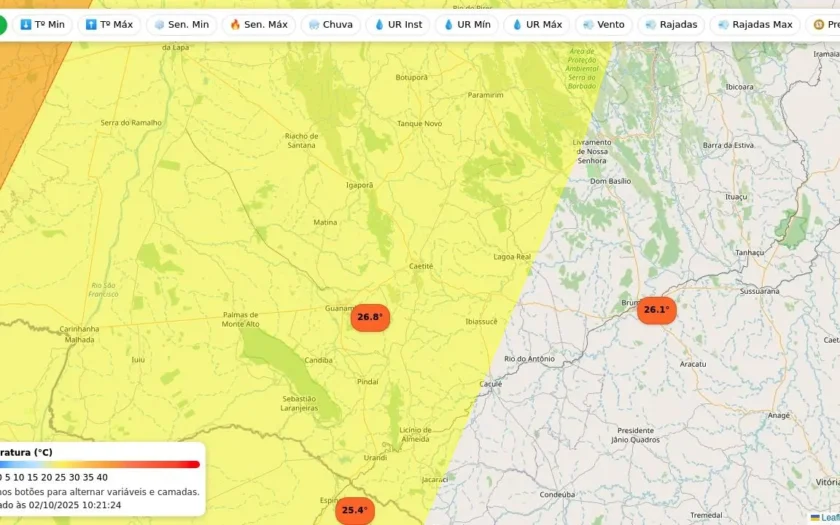The height and width of the screenshot is (525, 840).
Task: Click the Jacaraci town label
Action: 434,479
